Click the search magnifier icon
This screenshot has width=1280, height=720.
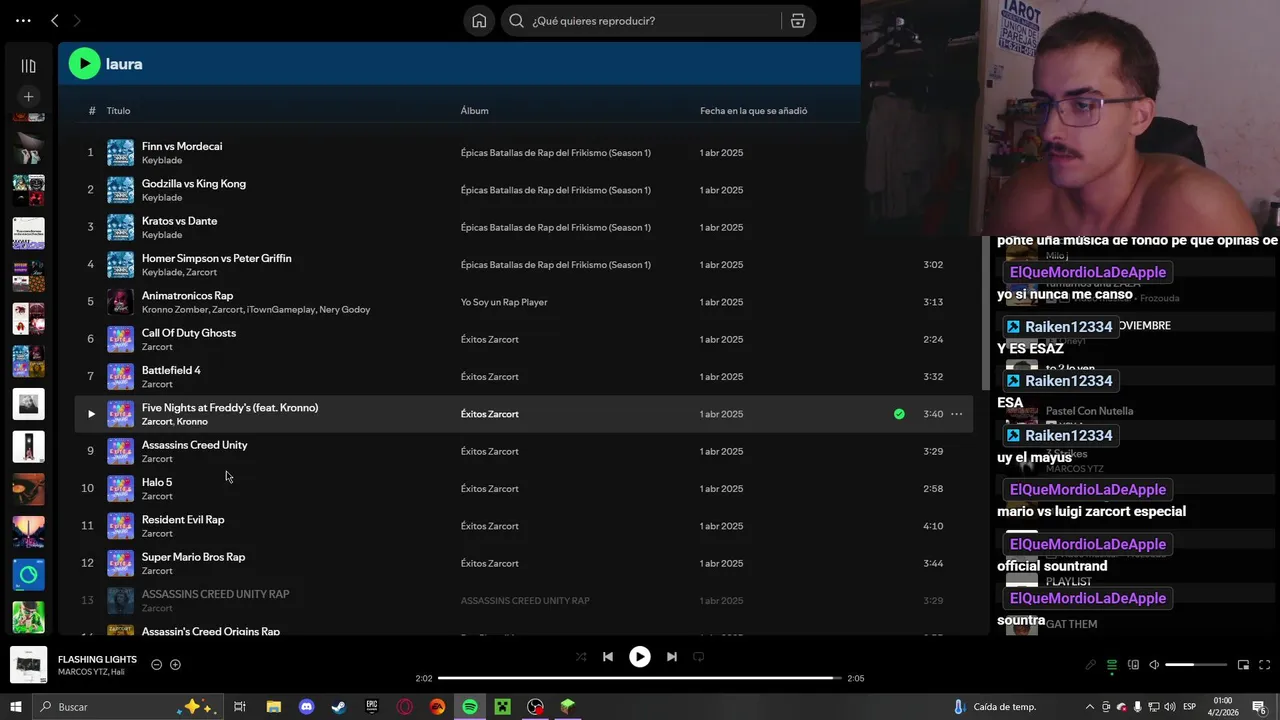pos(516,21)
